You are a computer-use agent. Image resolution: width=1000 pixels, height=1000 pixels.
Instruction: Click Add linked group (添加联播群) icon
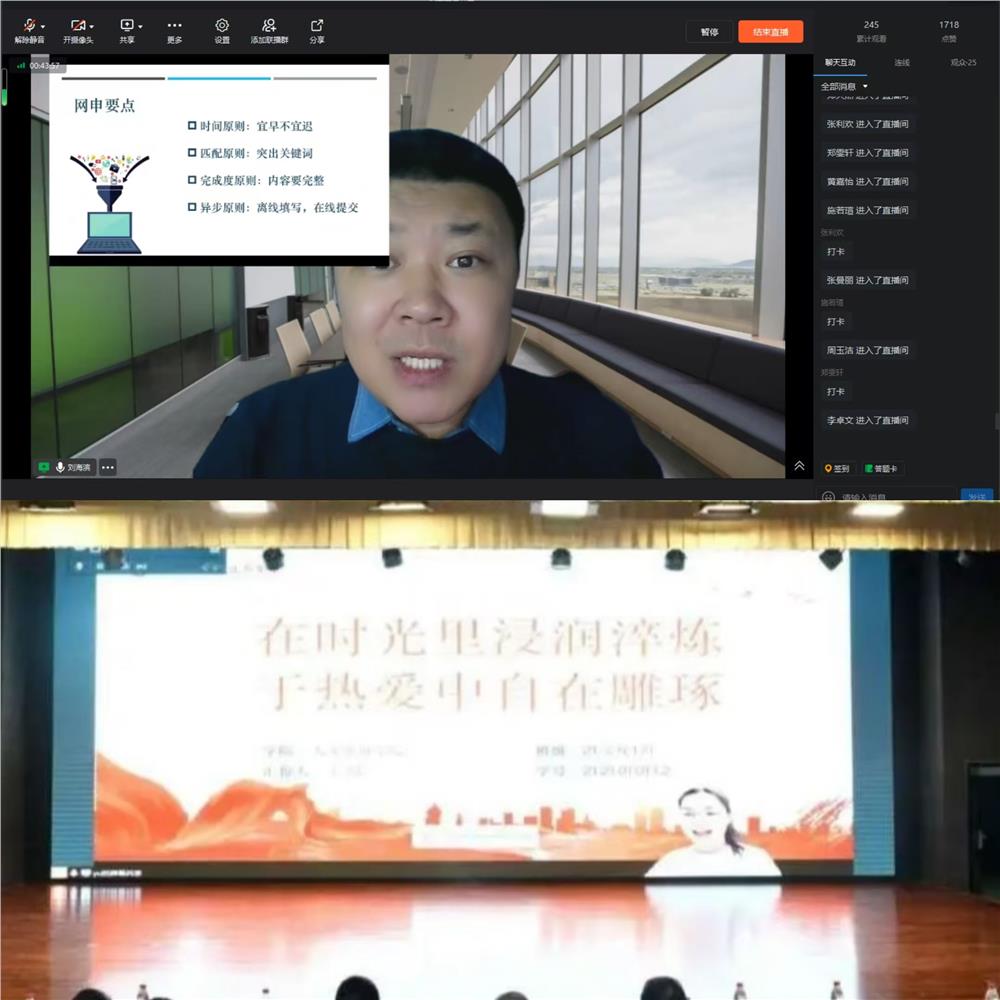click(x=269, y=26)
